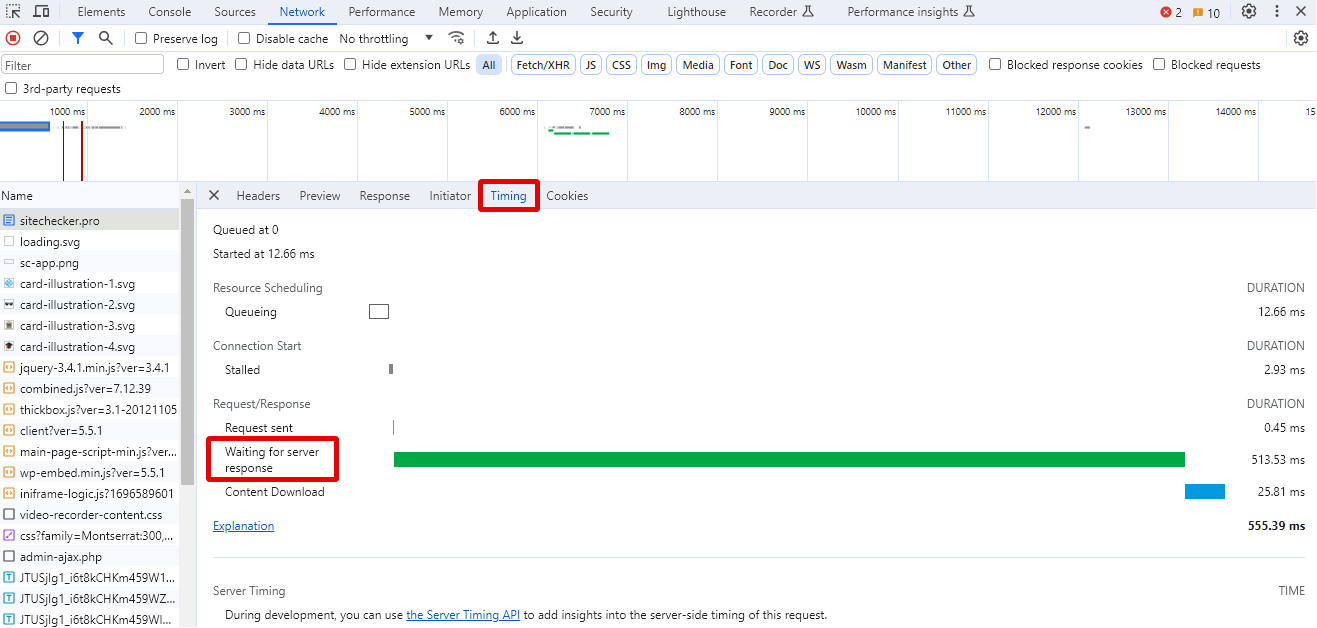Open network conditions wifi icon
This screenshot has height=628, width=1317.
point(457,38)
